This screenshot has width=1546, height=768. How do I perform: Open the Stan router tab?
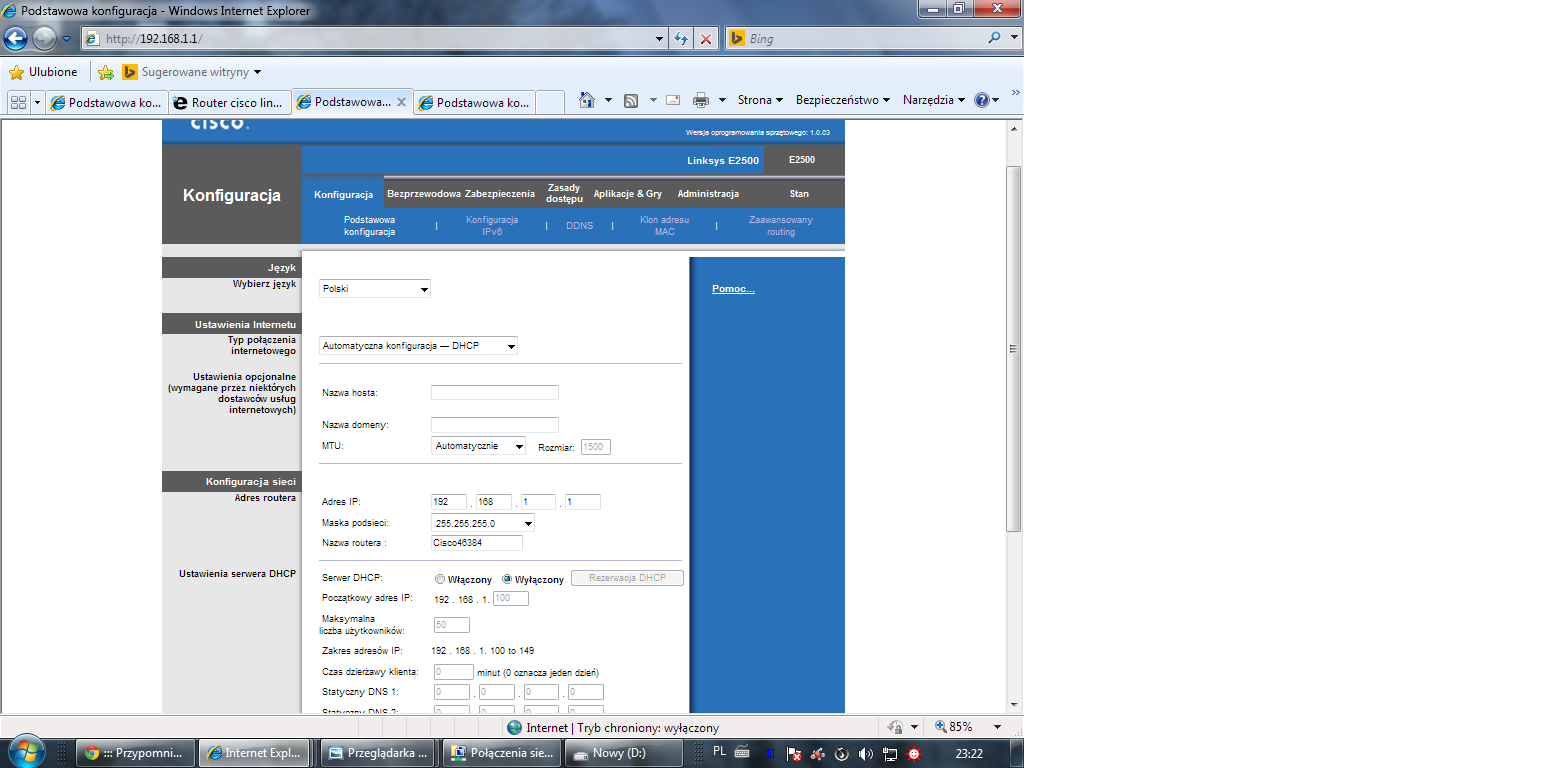coord(799,194)
